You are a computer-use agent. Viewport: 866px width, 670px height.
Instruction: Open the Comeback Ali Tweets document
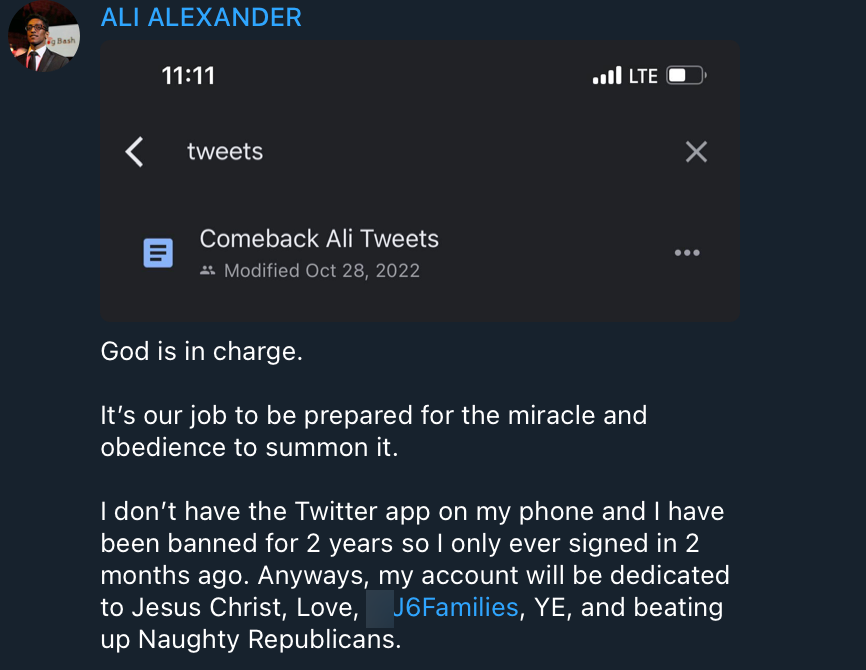point(319,239)
